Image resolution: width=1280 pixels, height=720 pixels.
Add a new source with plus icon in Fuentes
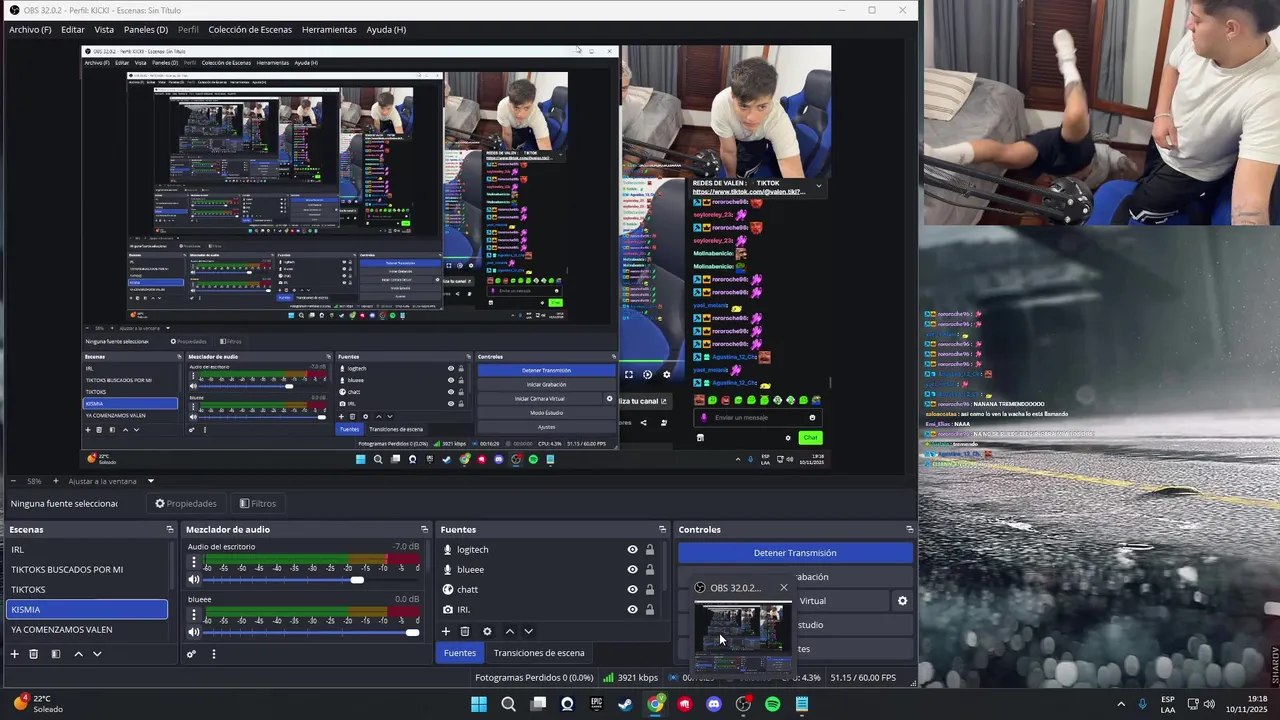[x=446, y=631]
